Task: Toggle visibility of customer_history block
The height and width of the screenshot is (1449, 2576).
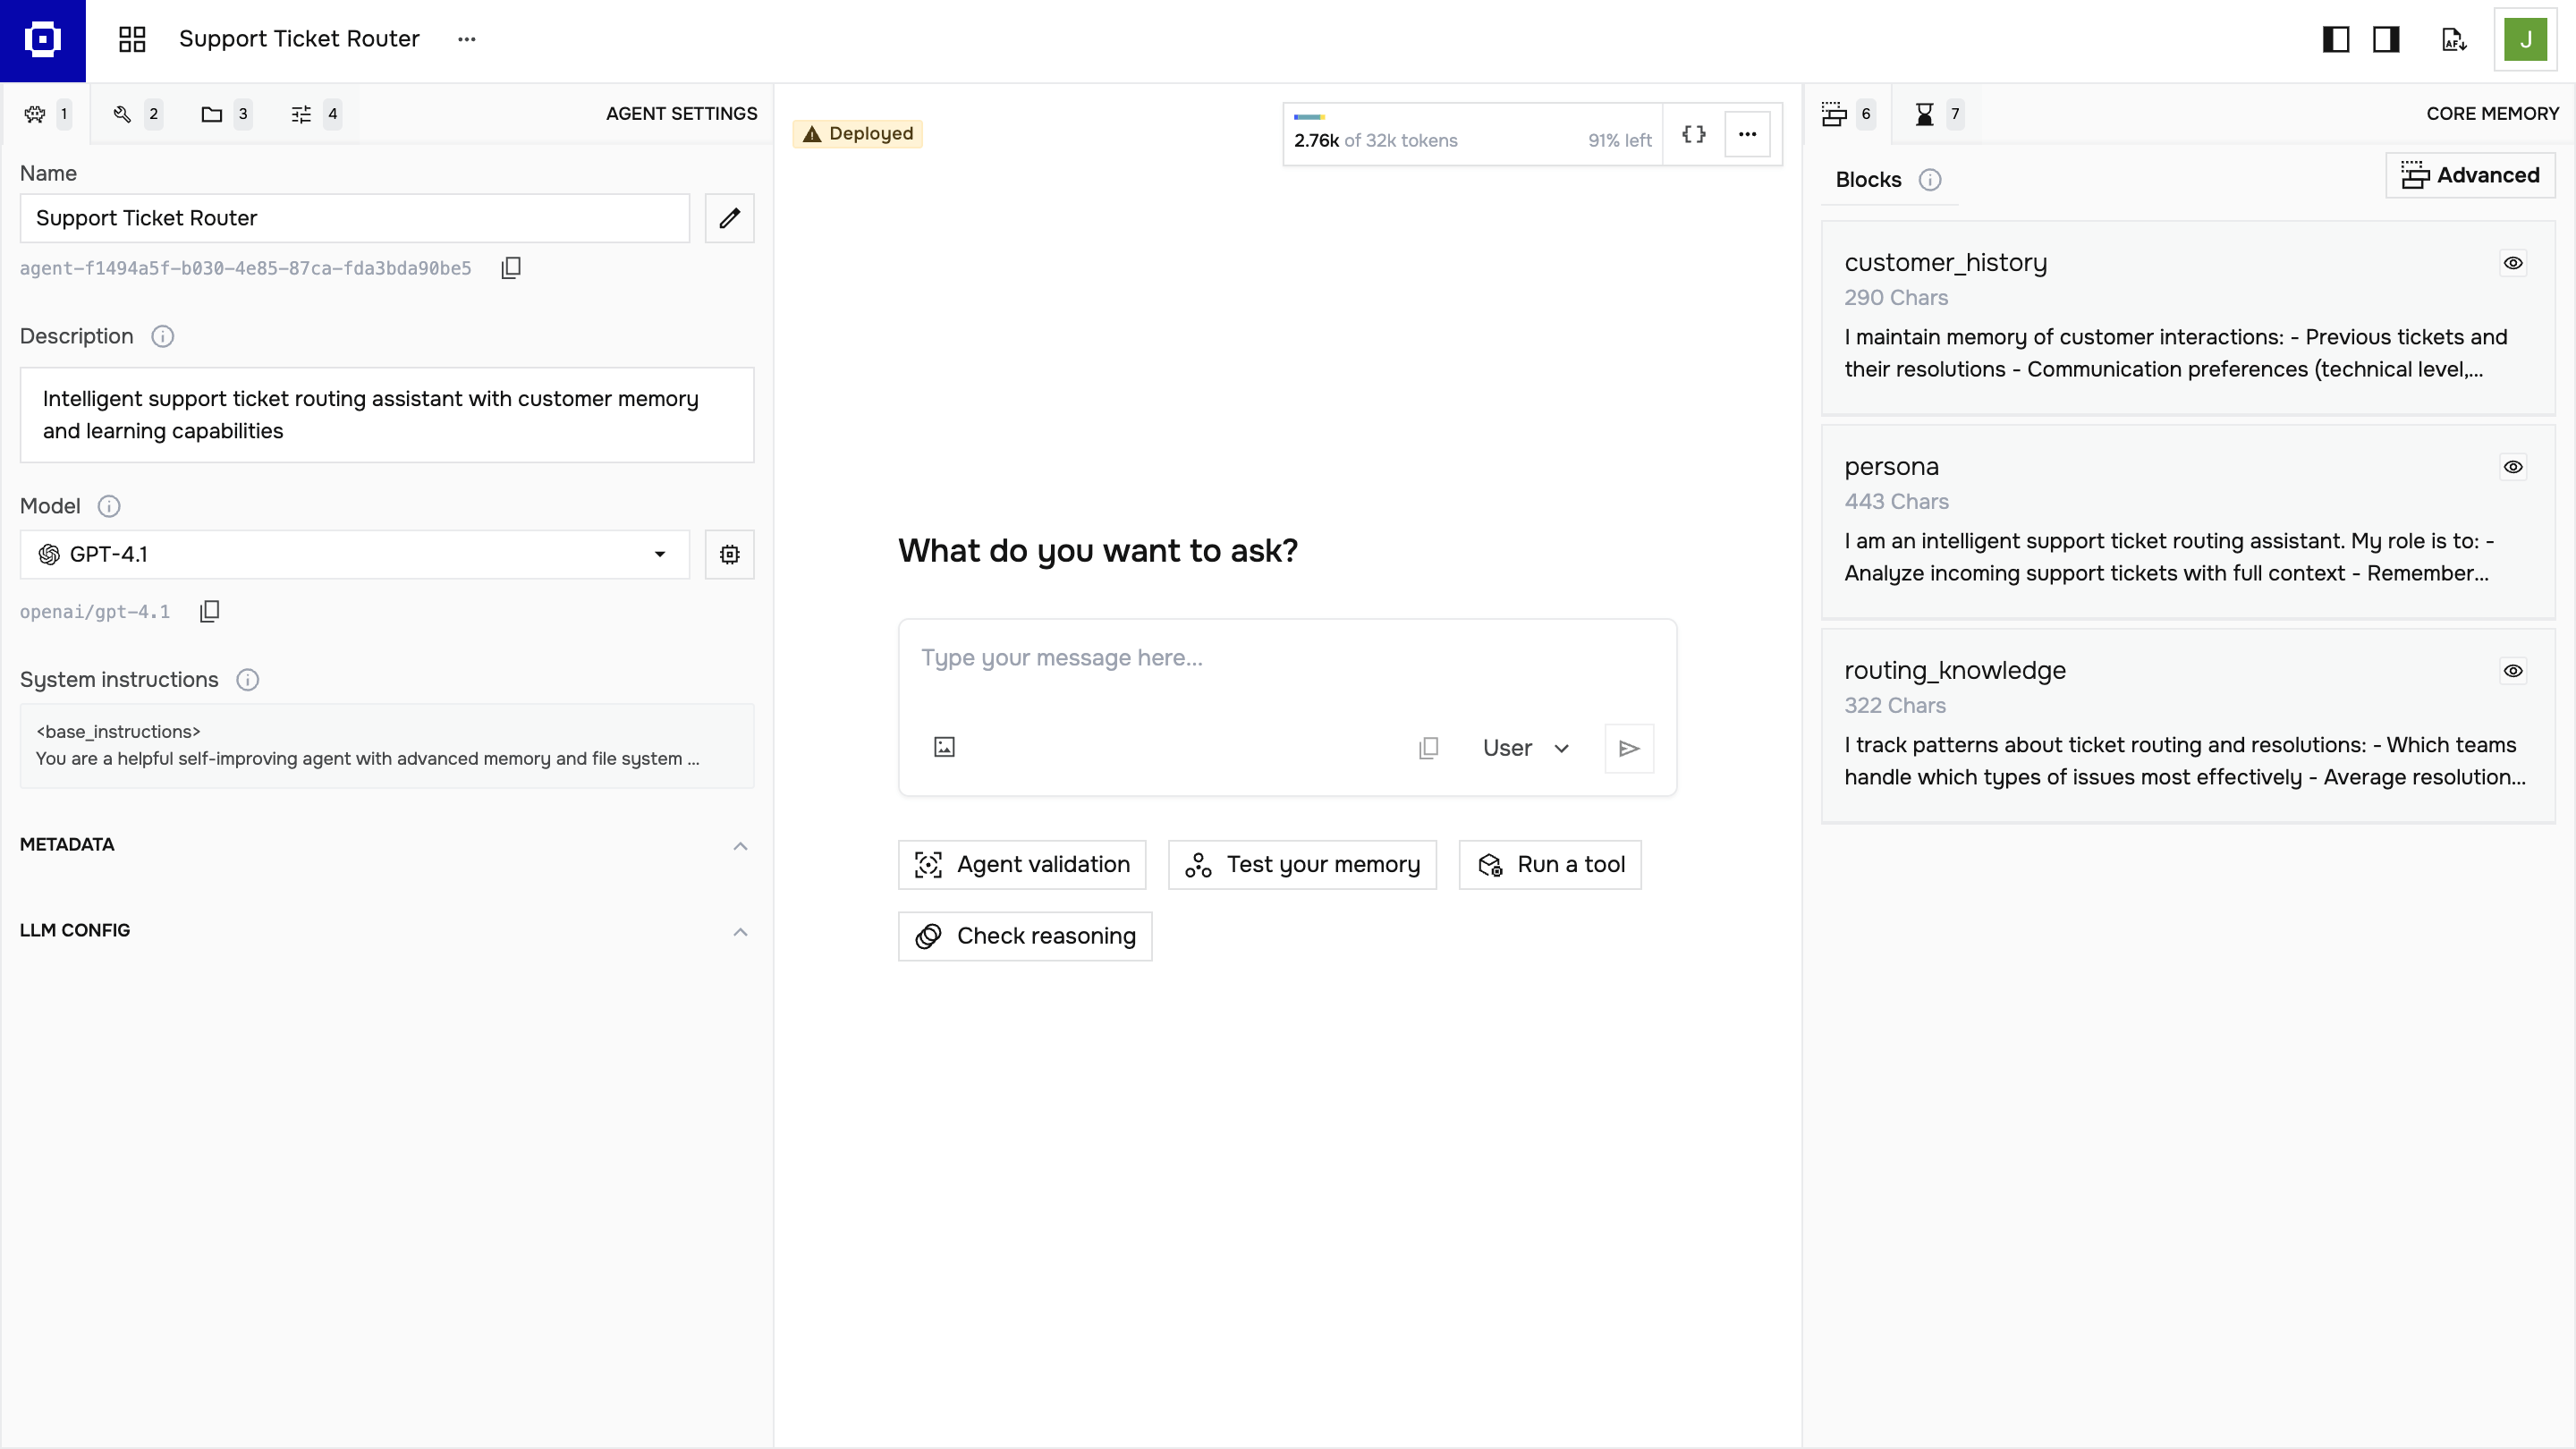Action: tap(2512, 263)
